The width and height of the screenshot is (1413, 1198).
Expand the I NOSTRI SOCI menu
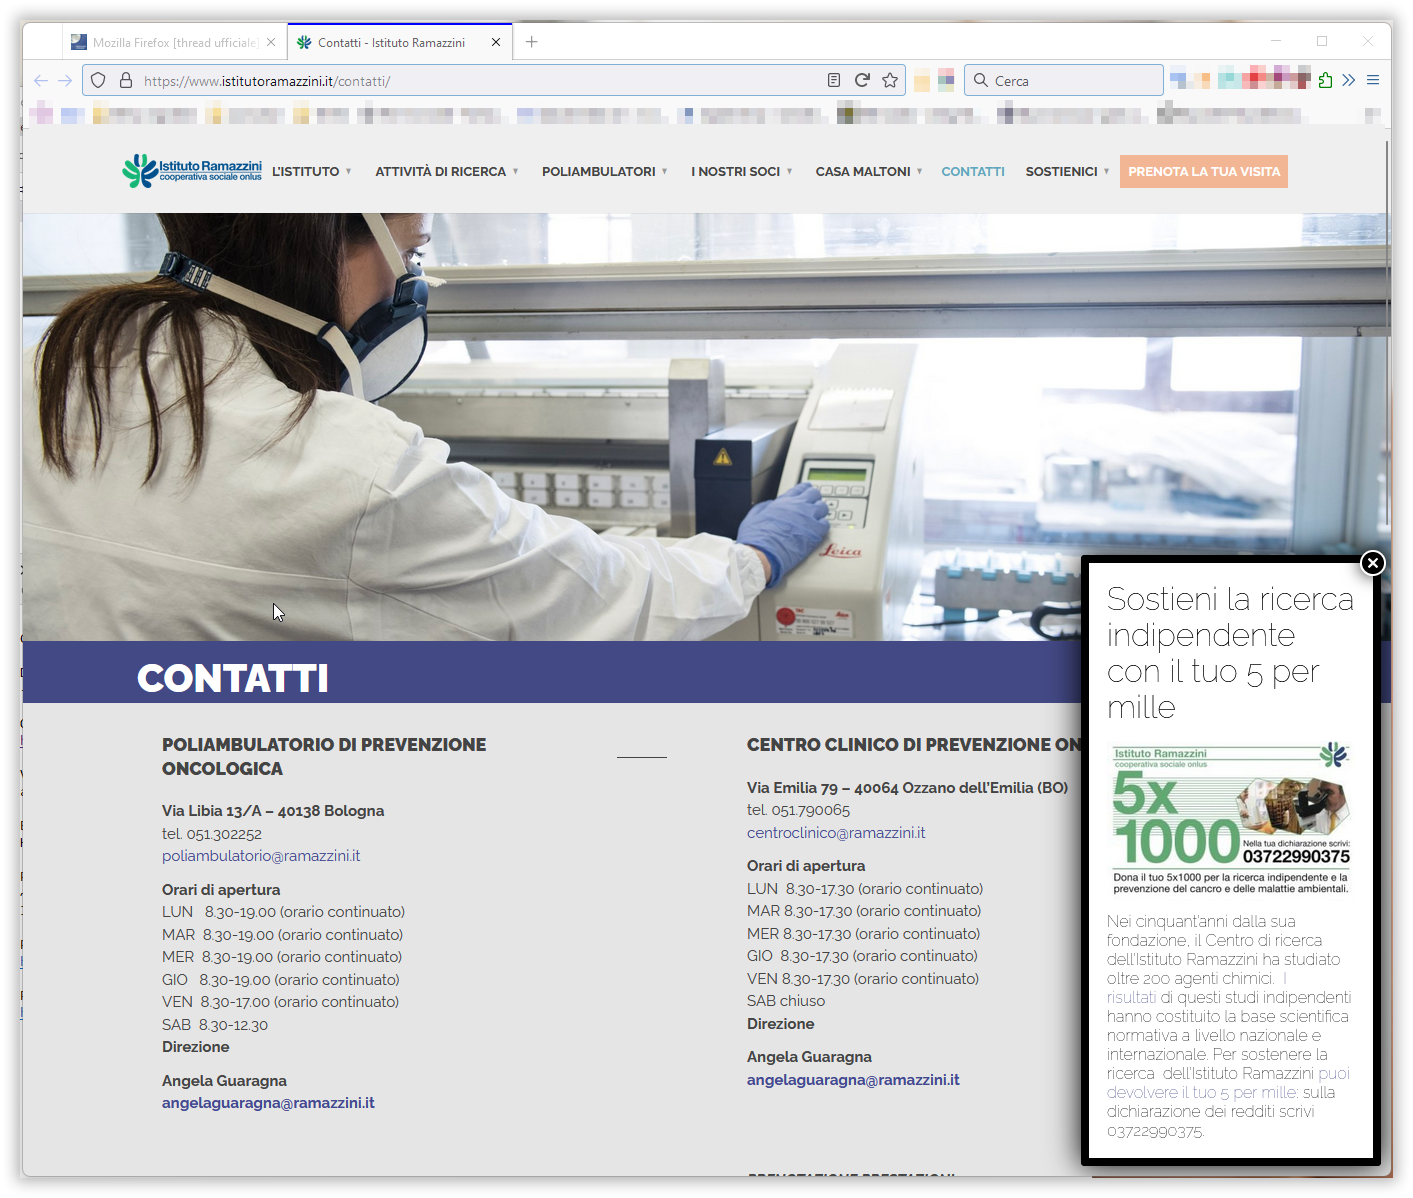(x=741, y=172)
